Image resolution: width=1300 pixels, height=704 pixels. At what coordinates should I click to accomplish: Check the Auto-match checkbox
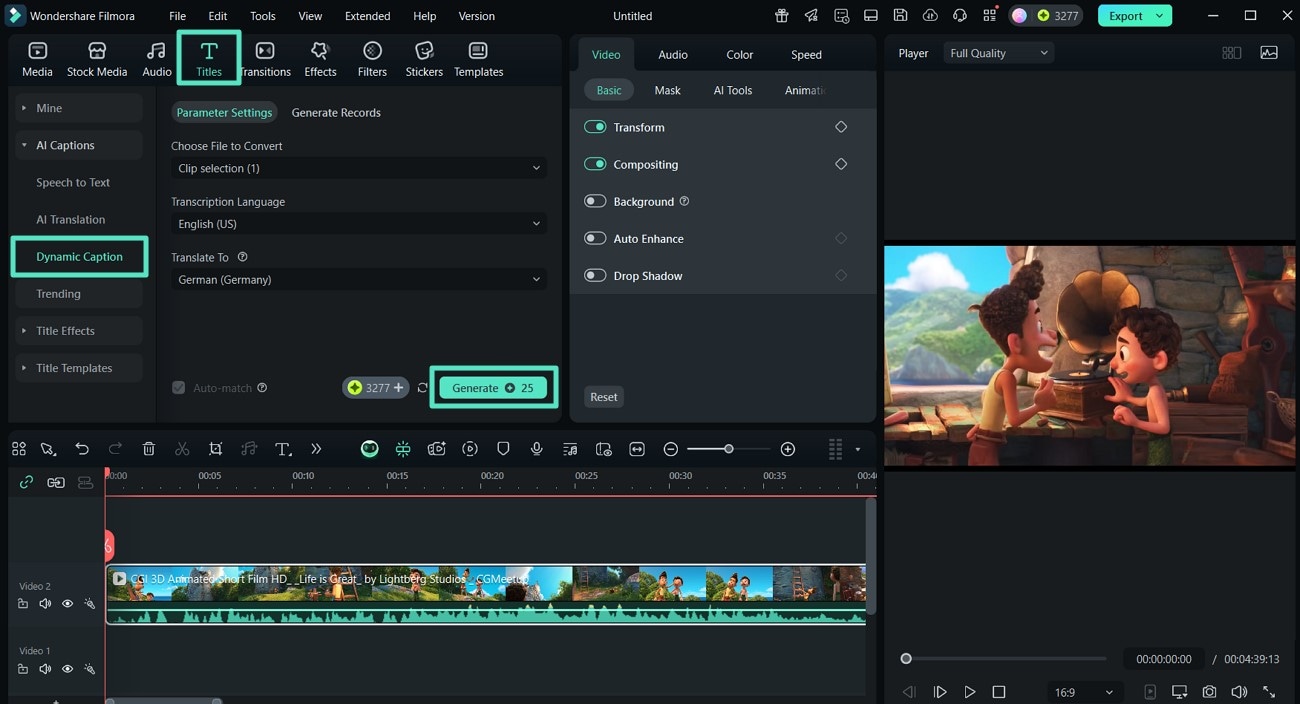tap(178, 388)
